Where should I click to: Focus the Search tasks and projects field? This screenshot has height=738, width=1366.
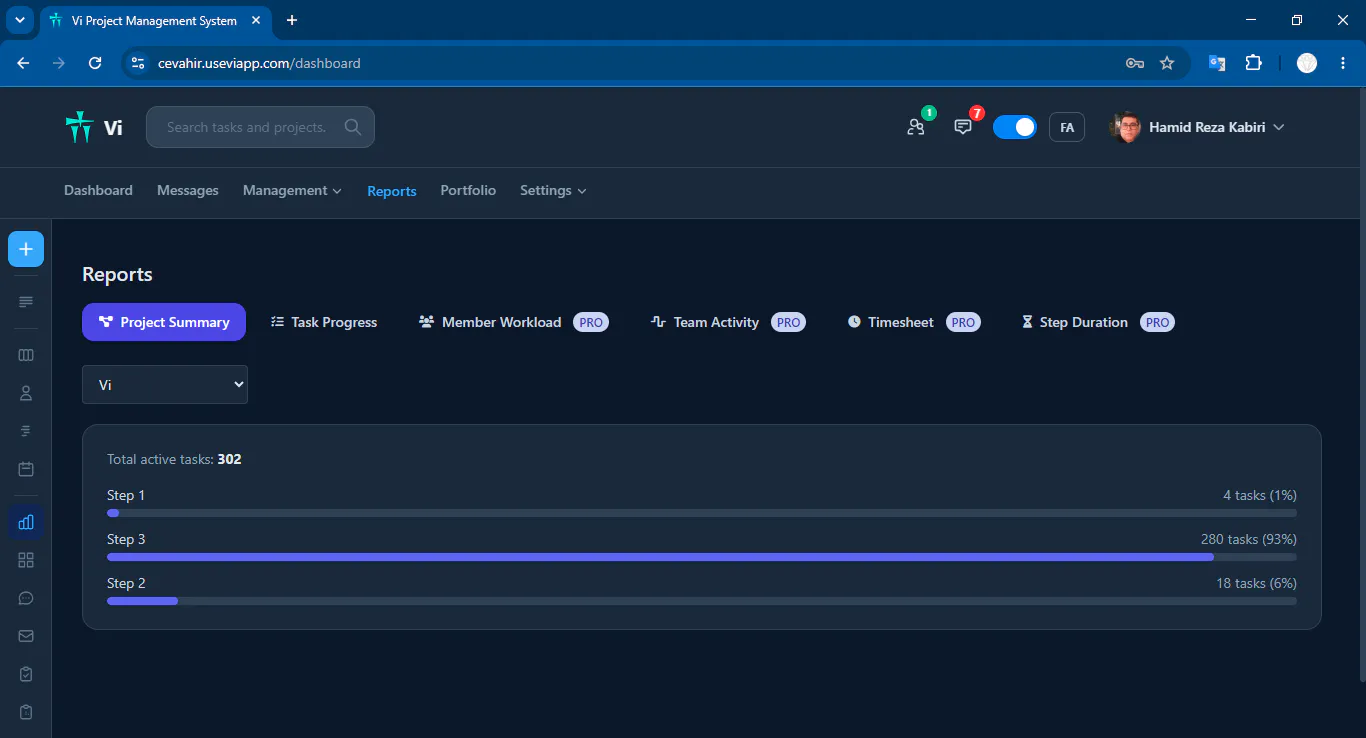tap(260, 127)
